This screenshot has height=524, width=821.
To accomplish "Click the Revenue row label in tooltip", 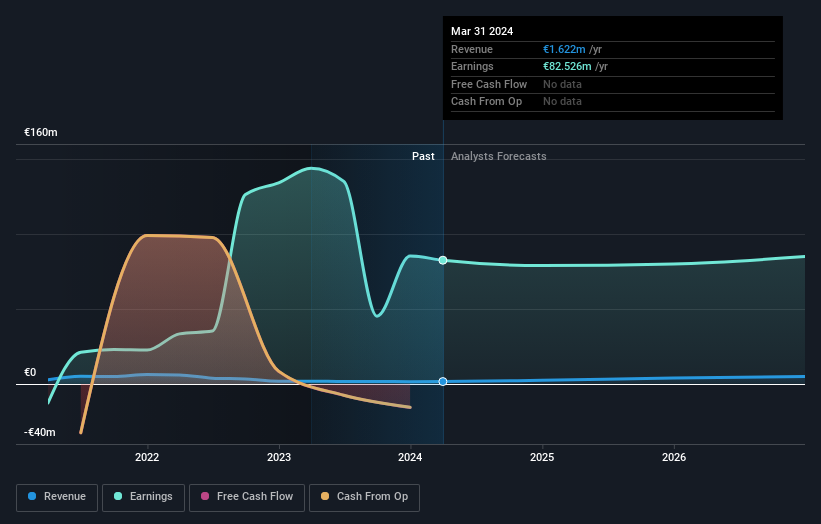I will pos(472,49).
